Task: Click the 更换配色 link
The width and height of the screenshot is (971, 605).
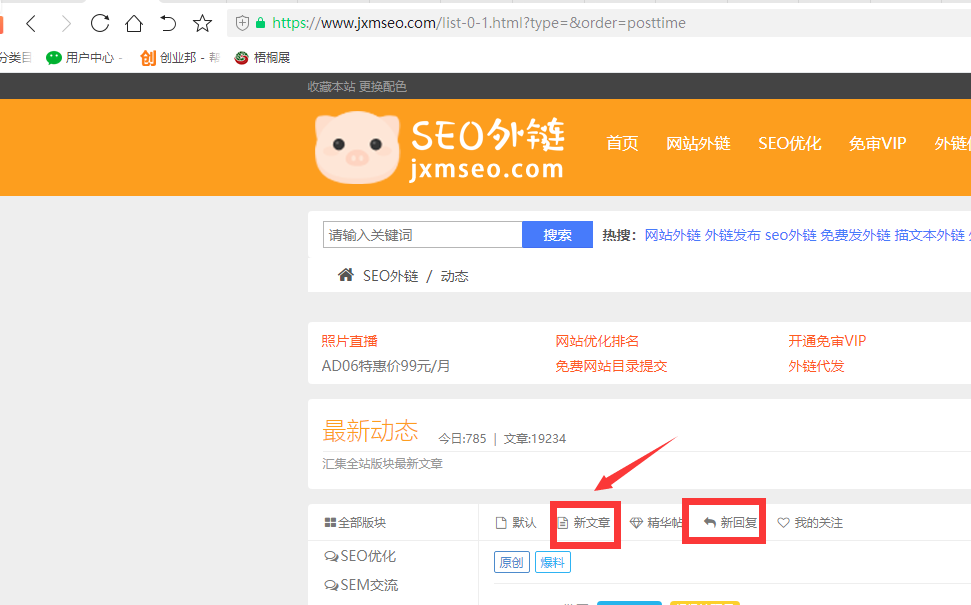Action: click(x=383, y=87)
